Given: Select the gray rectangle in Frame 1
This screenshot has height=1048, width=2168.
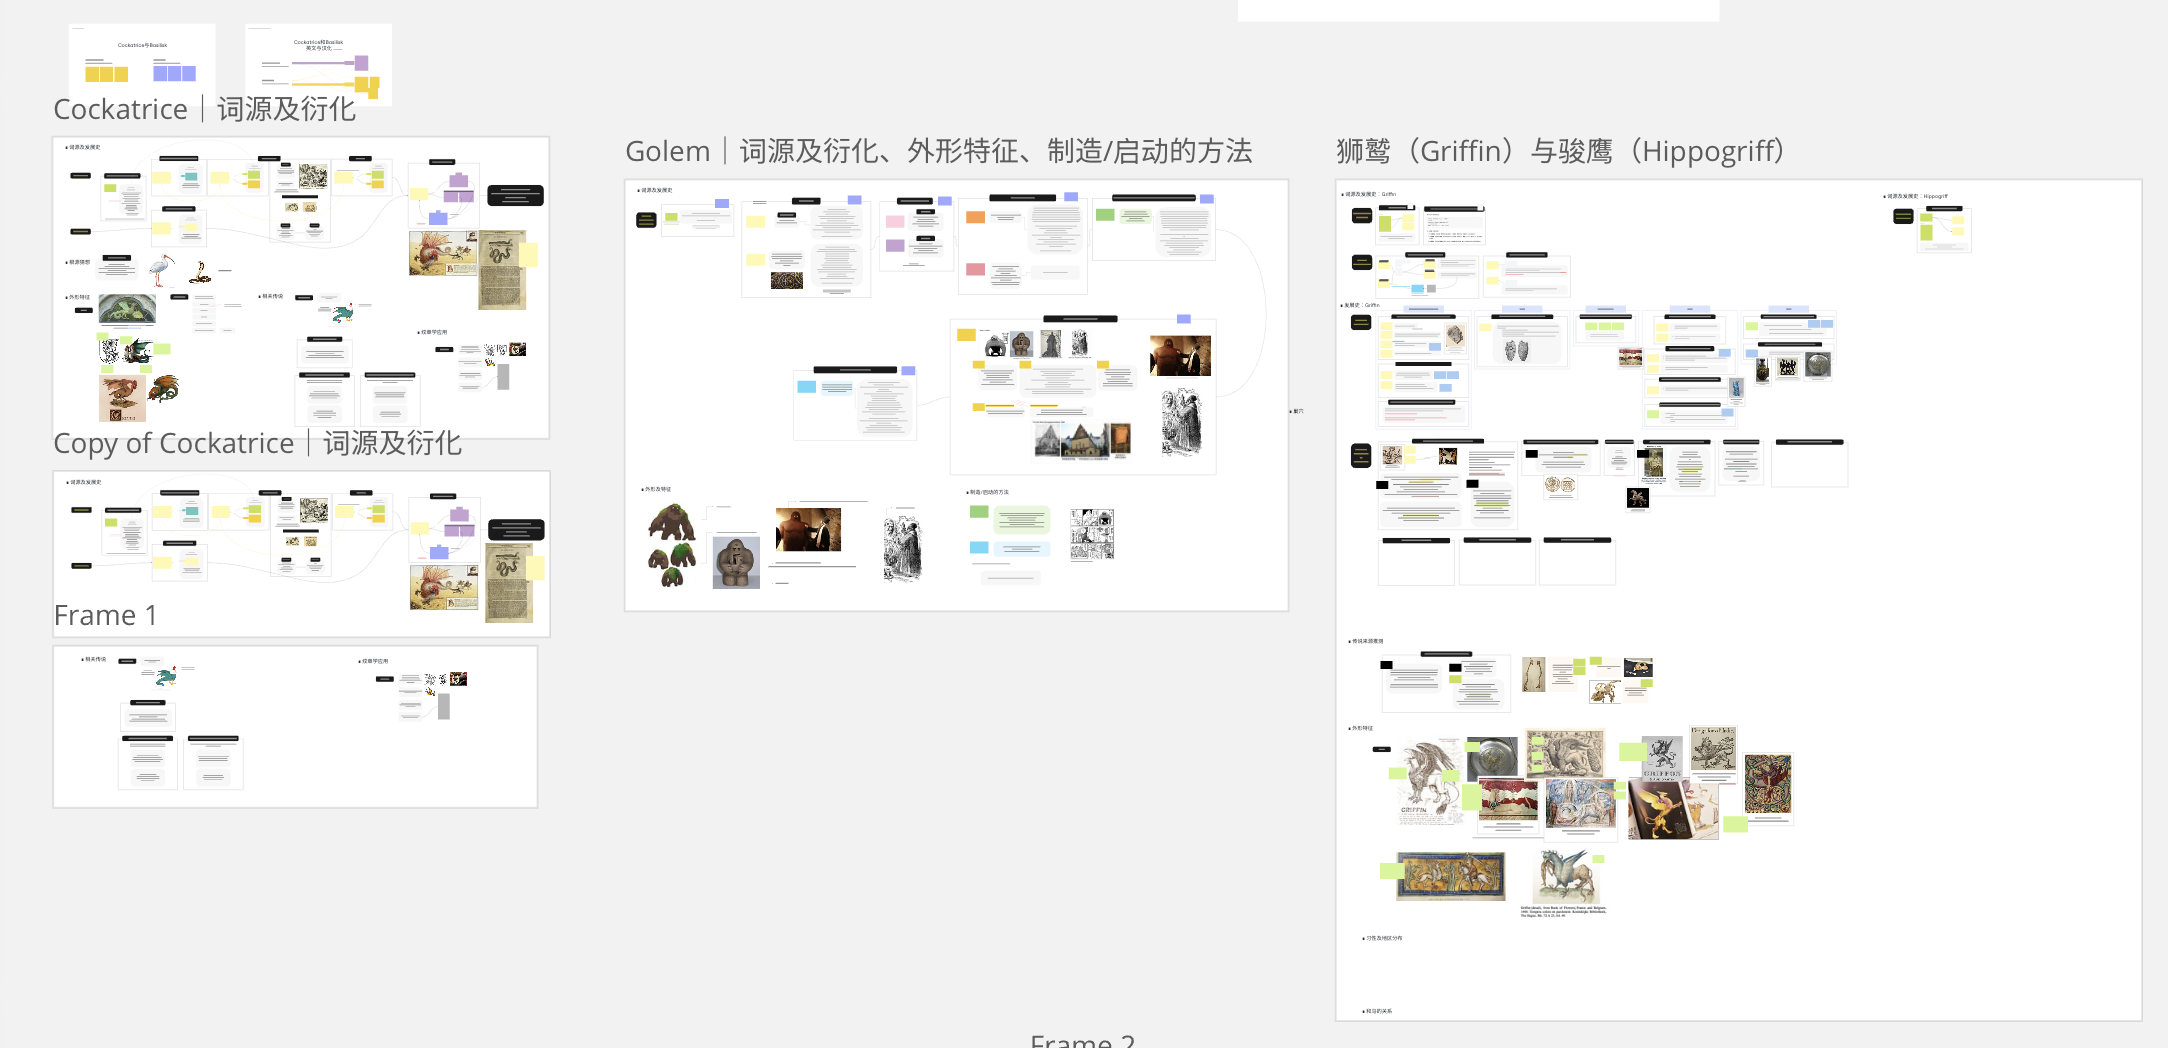Looking at the screenshot, I should point(444,707).
